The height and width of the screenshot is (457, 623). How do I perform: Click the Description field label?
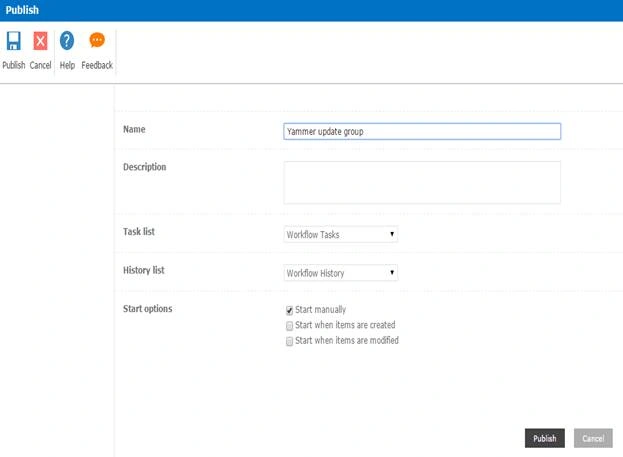pyautogui.click(x=145, y=167)
